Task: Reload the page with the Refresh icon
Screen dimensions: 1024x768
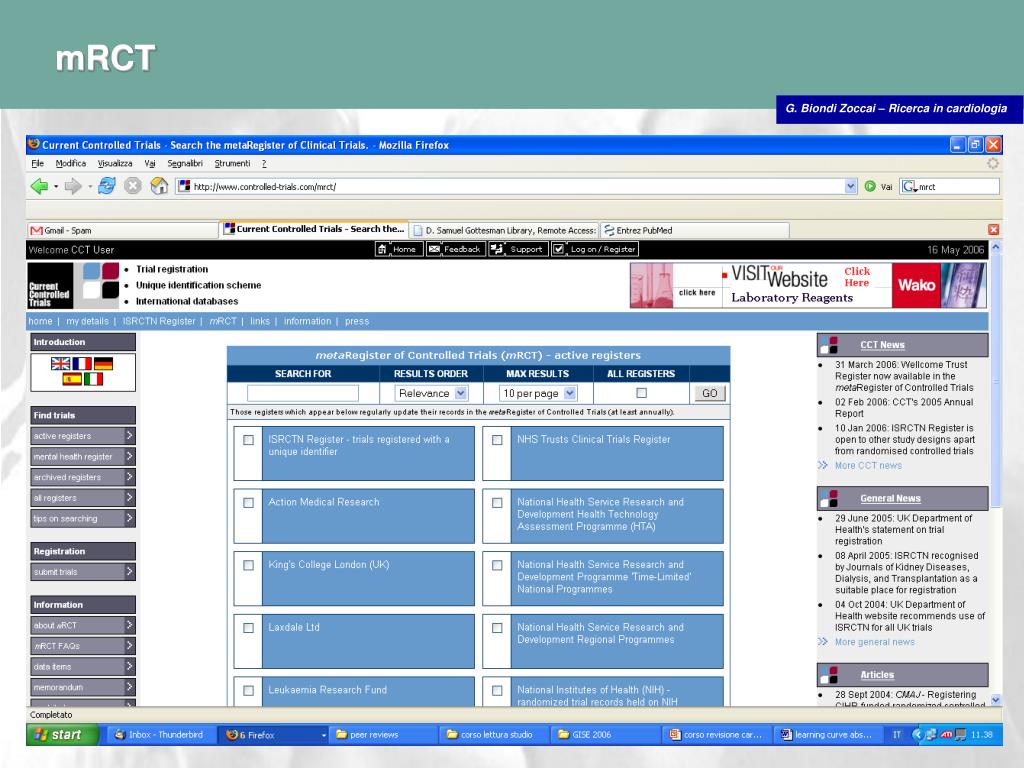Action: (106, 186)
